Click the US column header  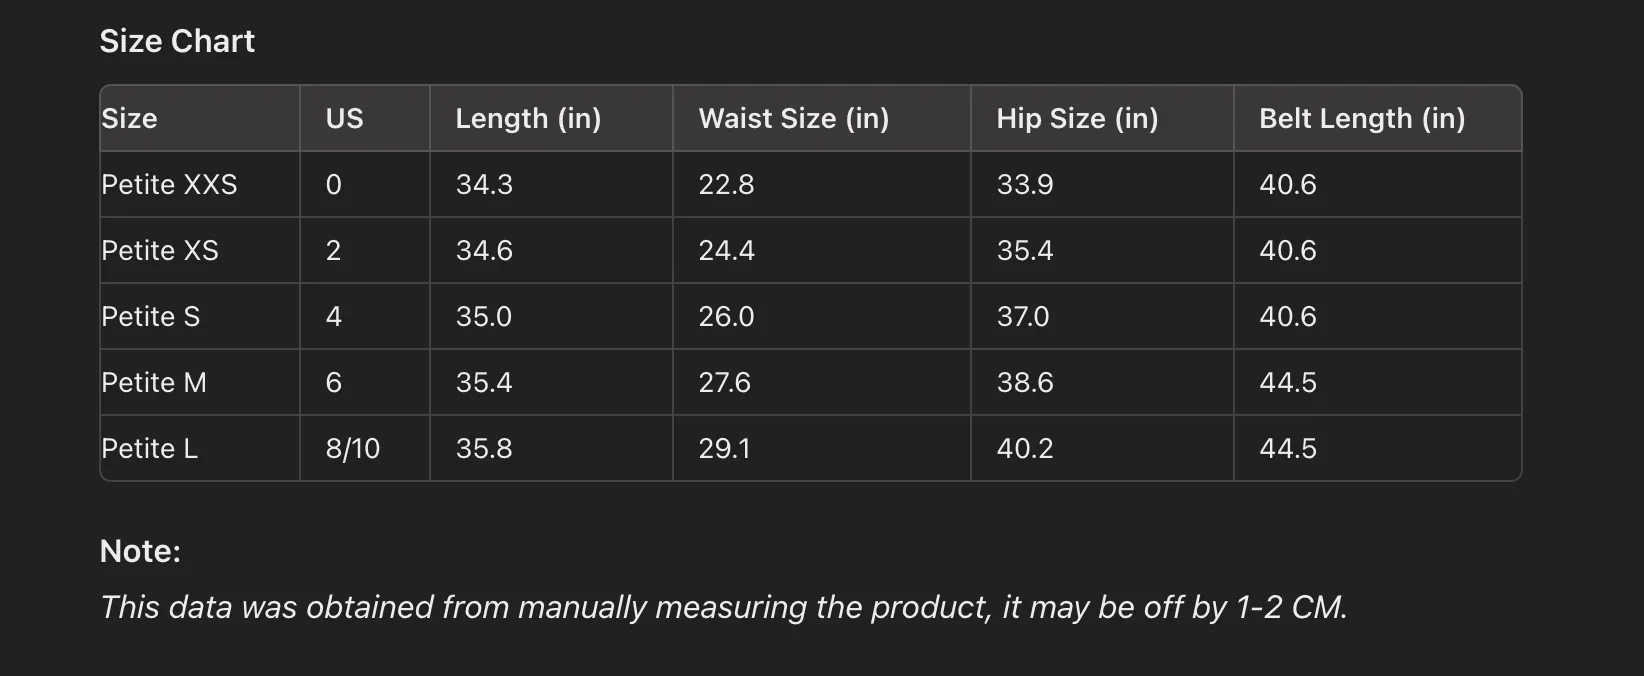pyautogui.click(x=344, y=118)
